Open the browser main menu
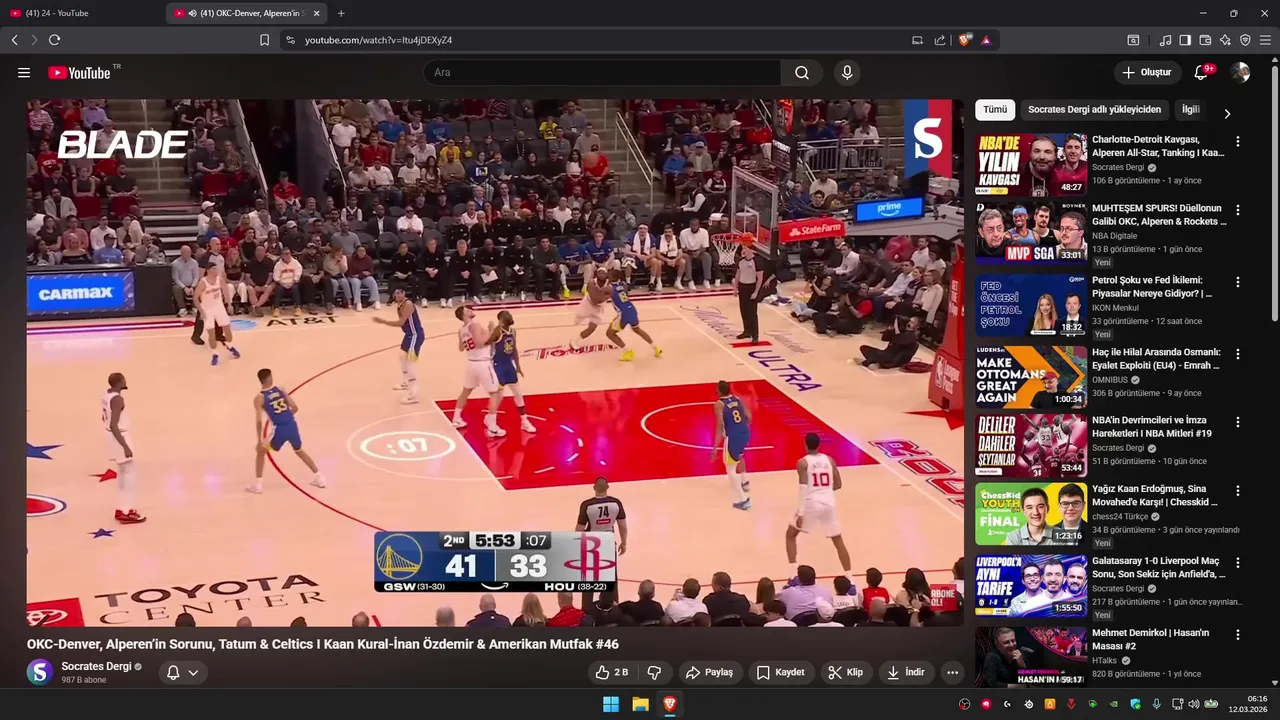Screen dimensions: 1280x720 pos(1265,40)
